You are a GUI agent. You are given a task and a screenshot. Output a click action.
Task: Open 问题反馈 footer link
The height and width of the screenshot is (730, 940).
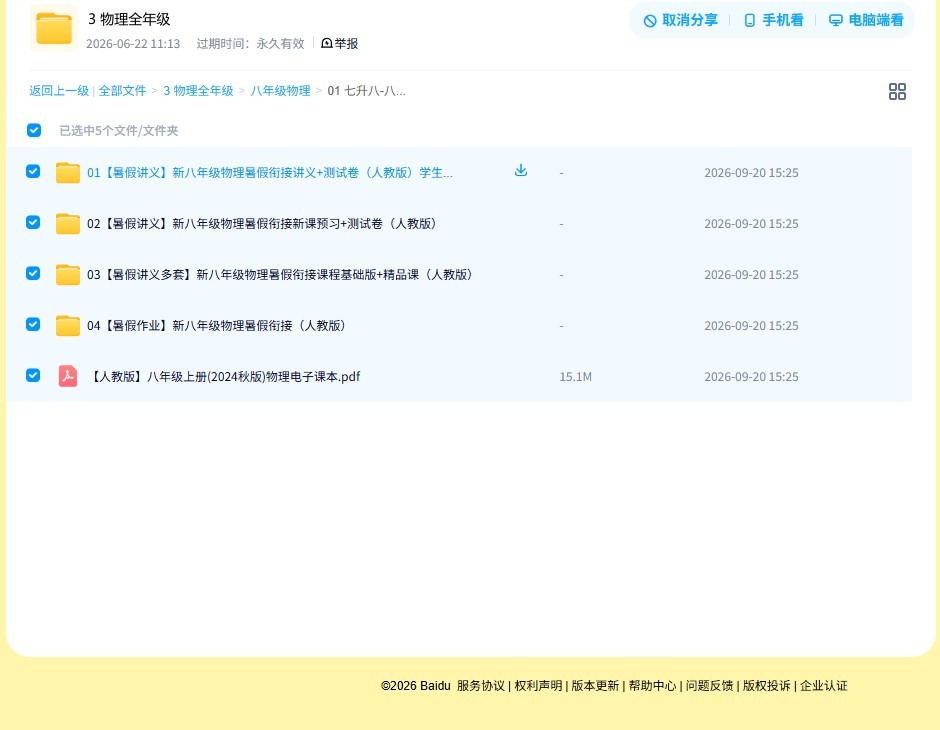pyautogui.click(x=709, y=686)
